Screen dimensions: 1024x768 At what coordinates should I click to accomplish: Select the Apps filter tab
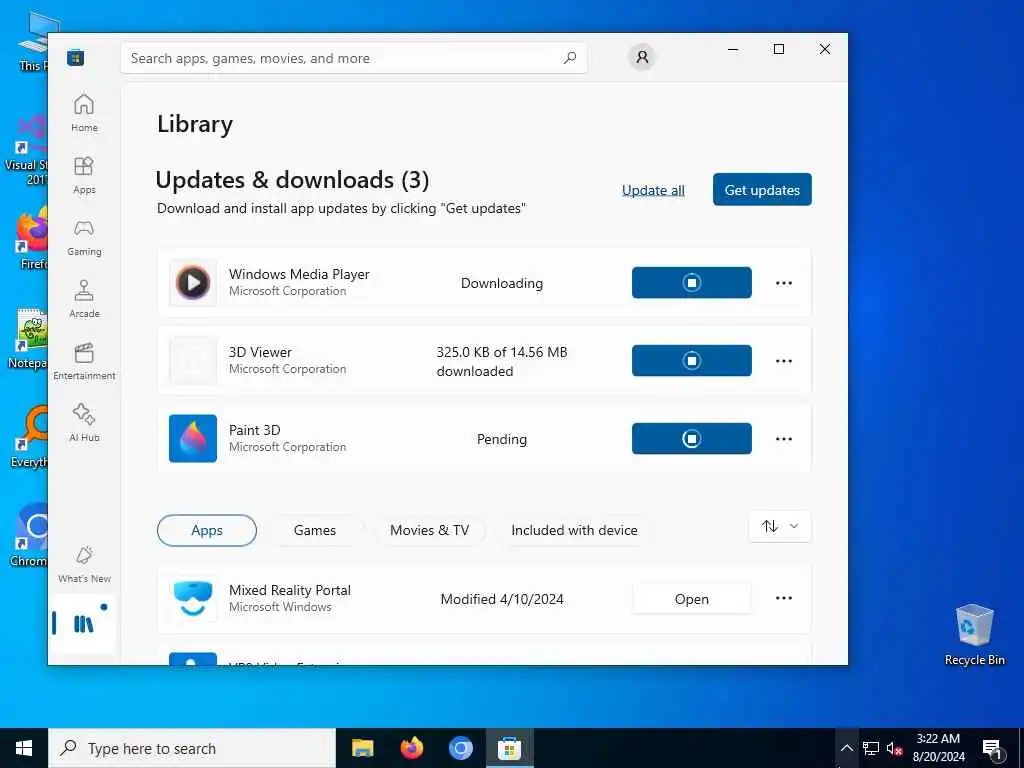pos(207,530)
